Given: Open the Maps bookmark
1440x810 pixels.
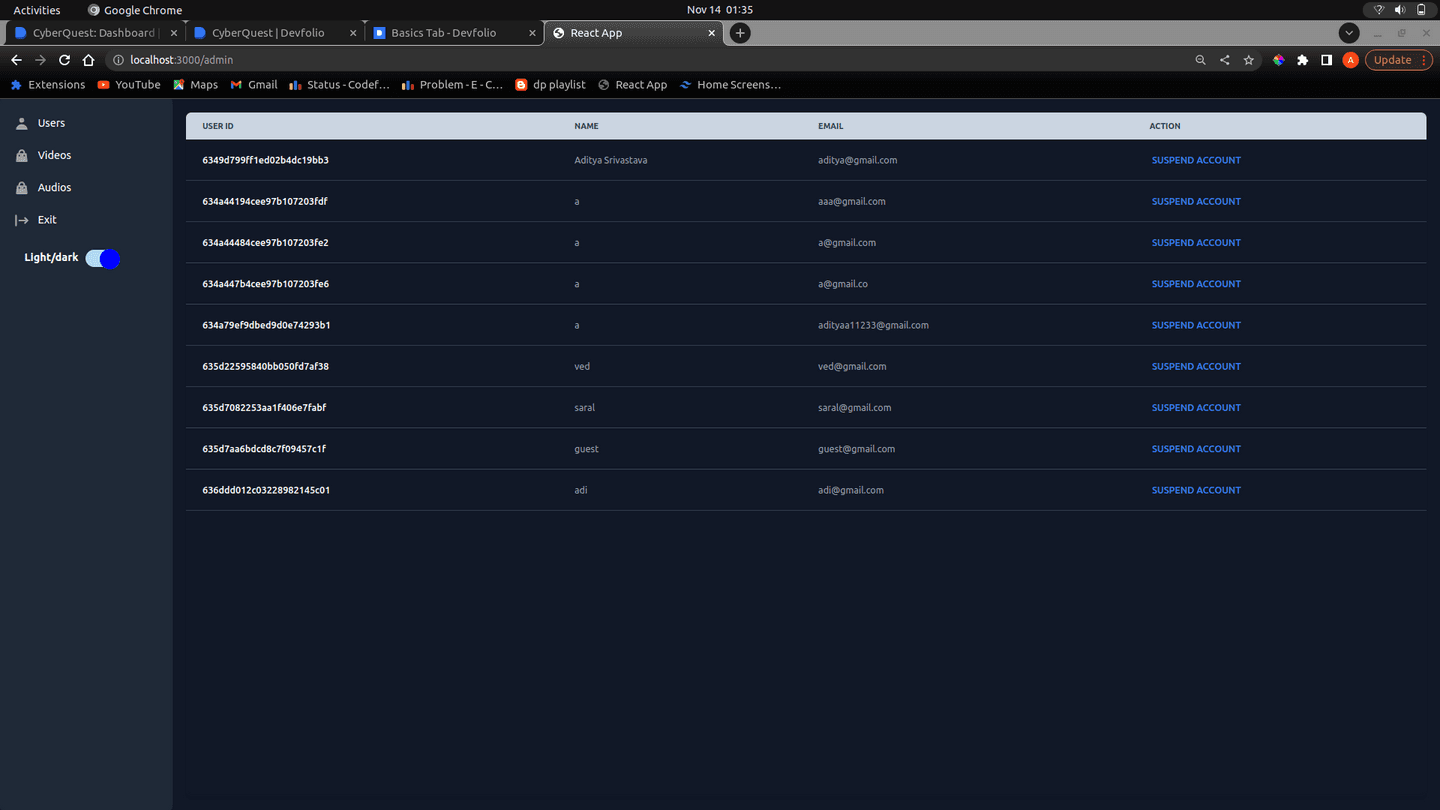Looking at the screenshot, I should pos(195,85).
